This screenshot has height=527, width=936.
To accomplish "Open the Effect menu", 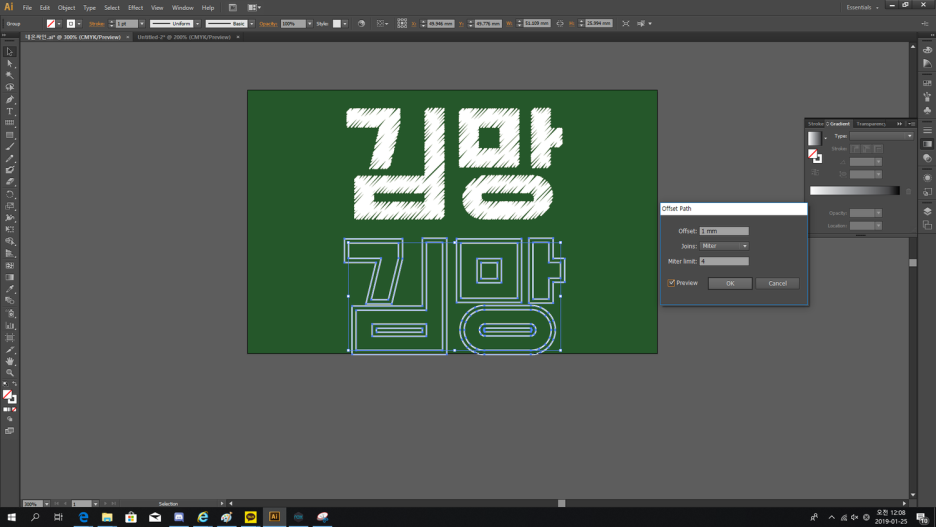I will pos(135,7).
